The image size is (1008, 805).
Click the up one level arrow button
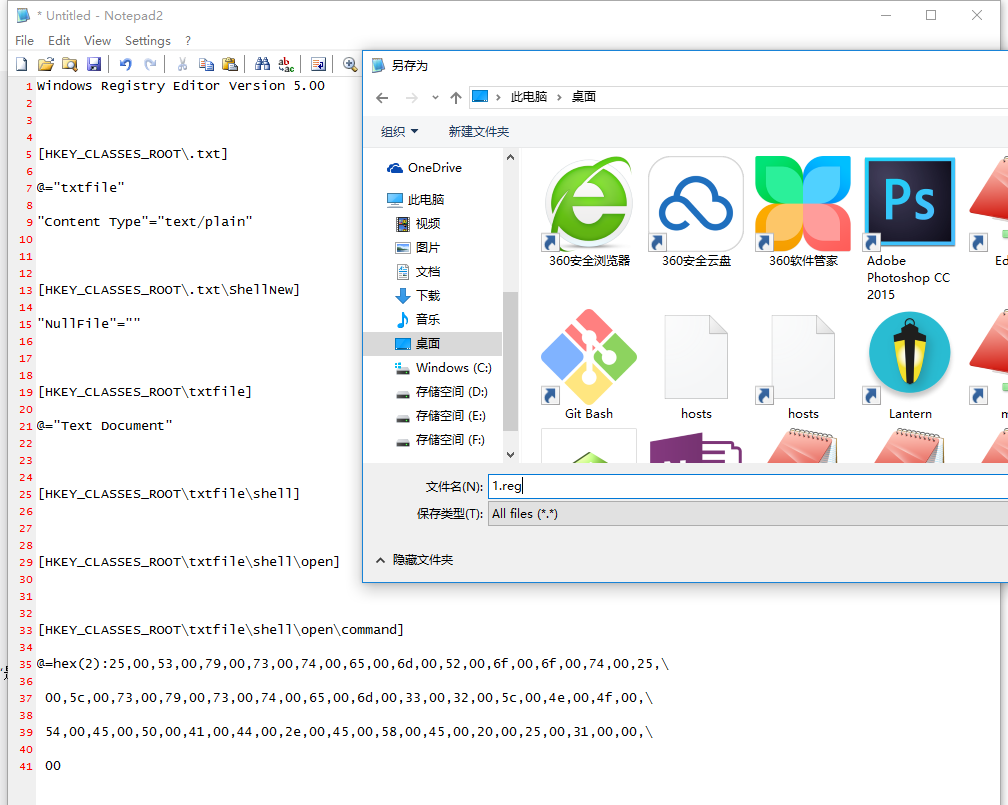[456, 97]
